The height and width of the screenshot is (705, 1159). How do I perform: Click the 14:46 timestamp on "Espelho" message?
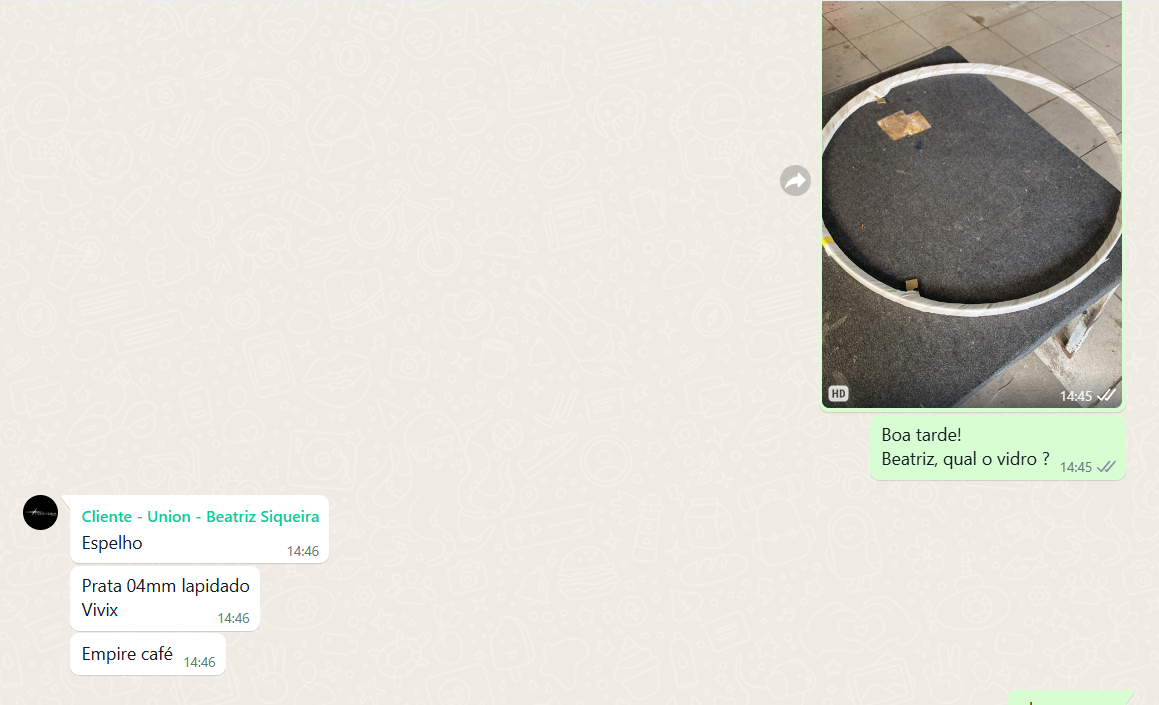(x=303, y=551)
